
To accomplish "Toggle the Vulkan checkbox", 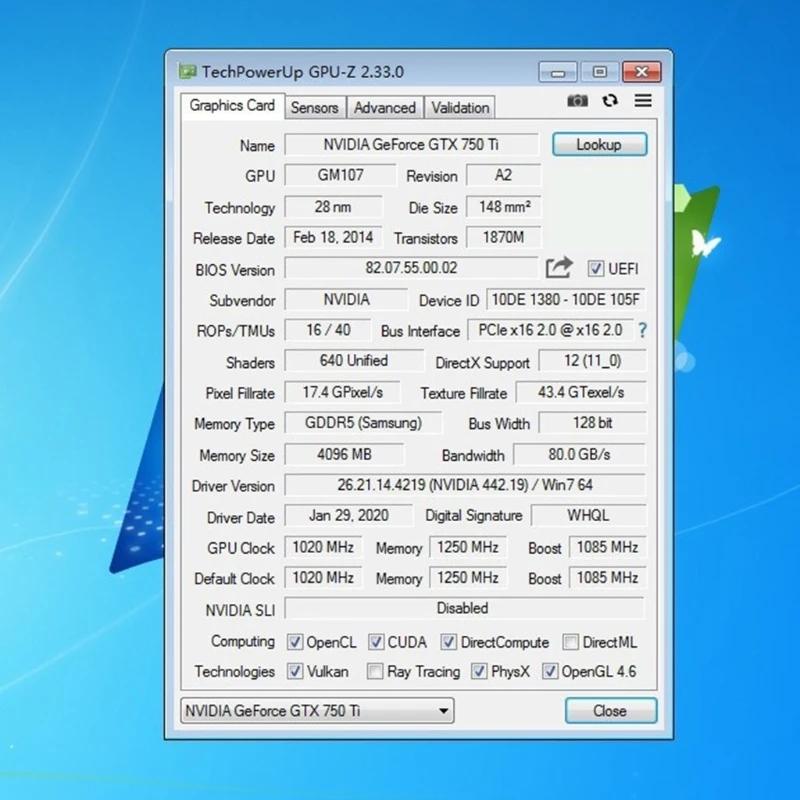I will point(295,672).
